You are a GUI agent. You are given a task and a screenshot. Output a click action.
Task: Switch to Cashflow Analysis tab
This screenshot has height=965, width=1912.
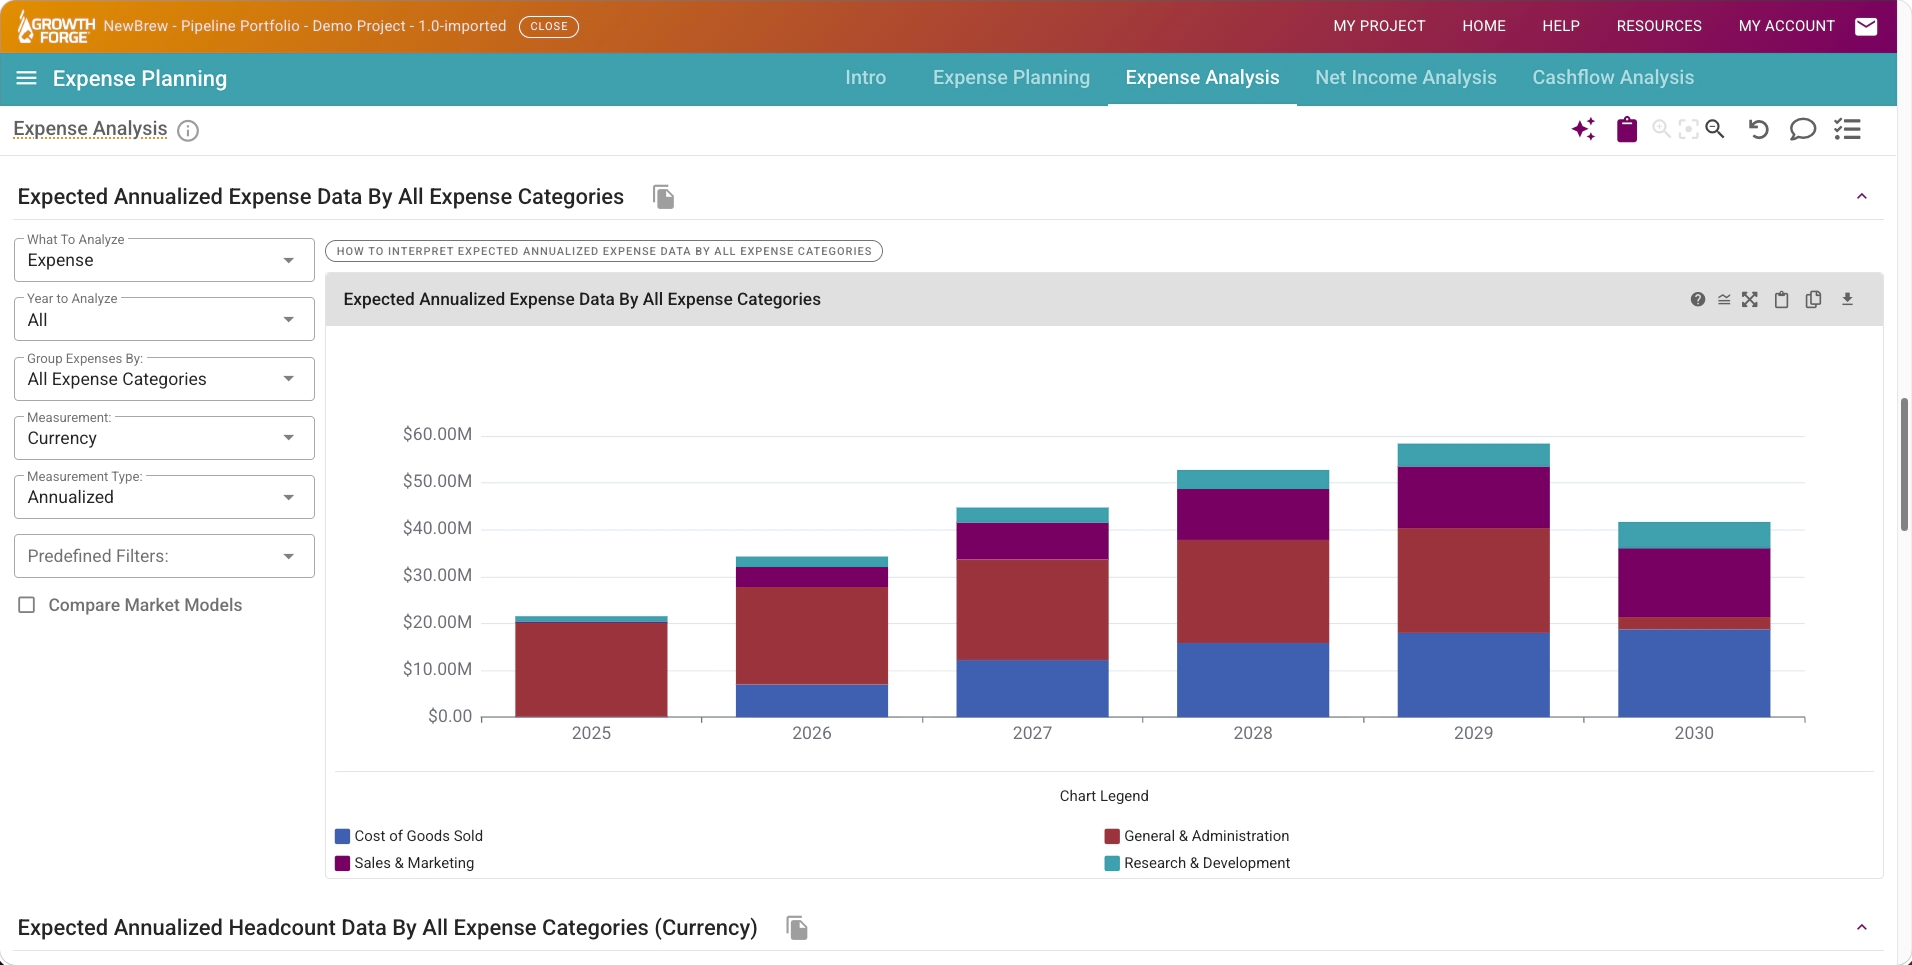click(1613, 78)
